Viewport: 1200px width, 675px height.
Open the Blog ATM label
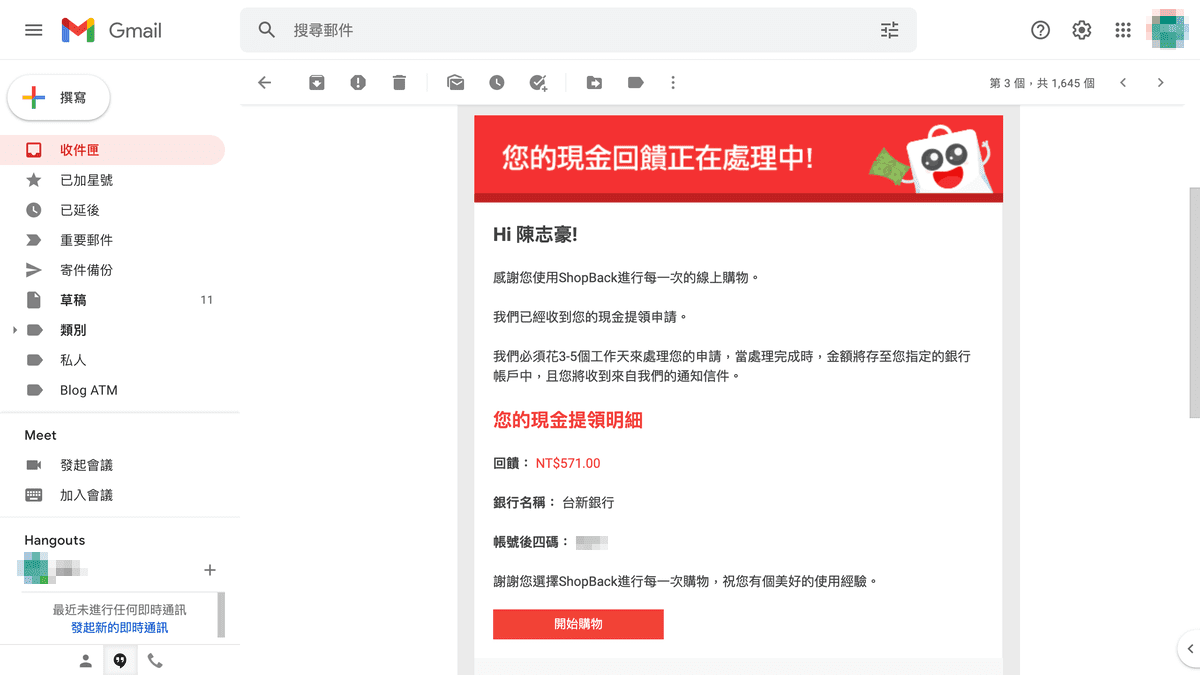(x=89, y=390)
